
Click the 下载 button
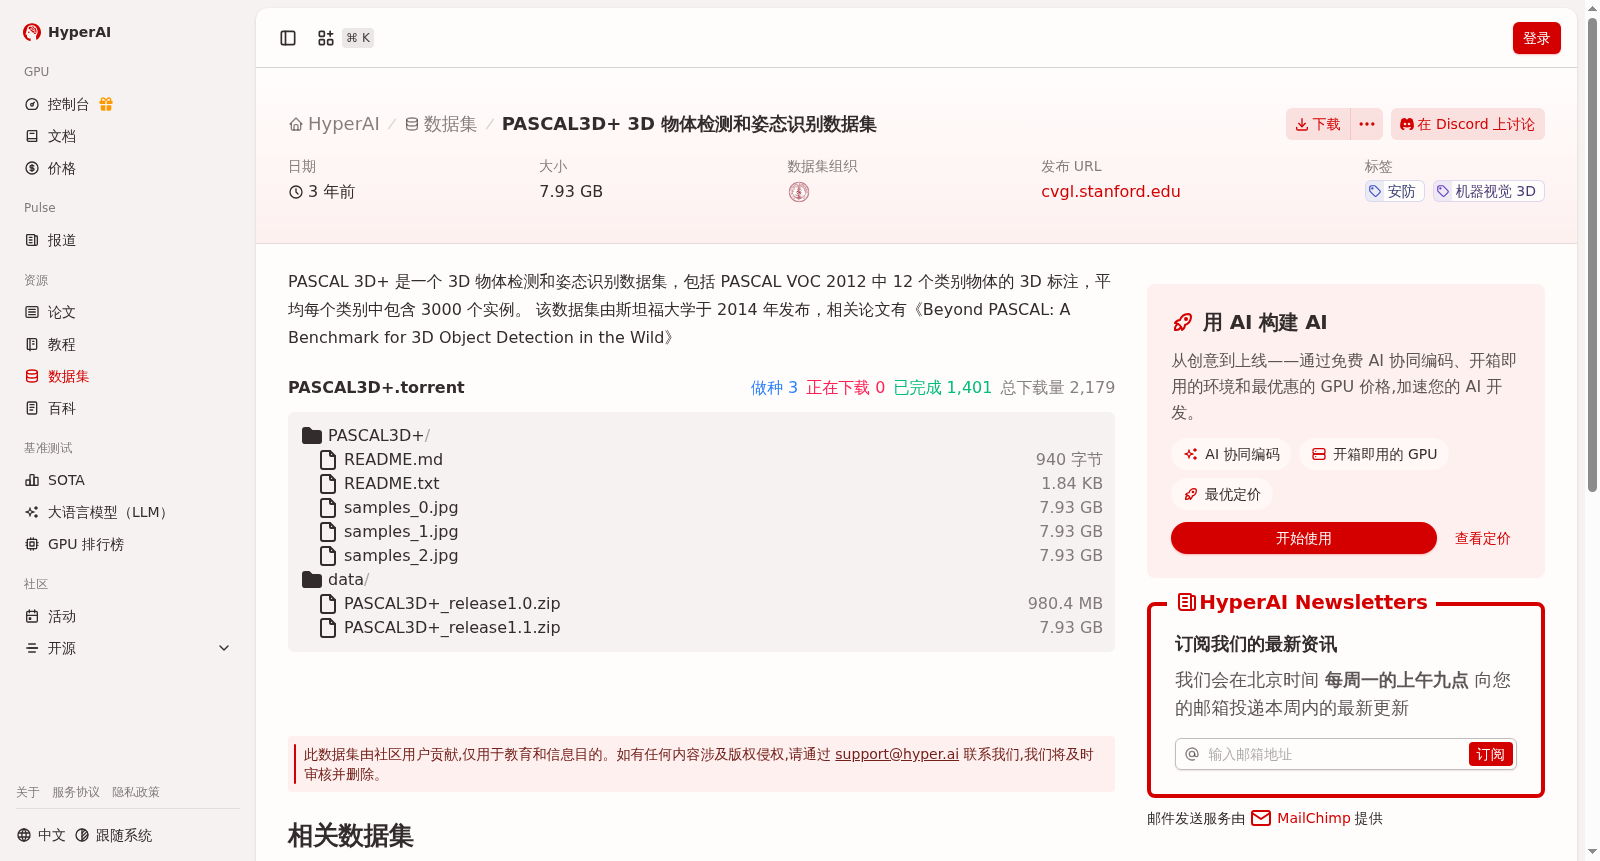coord(1318,124)
